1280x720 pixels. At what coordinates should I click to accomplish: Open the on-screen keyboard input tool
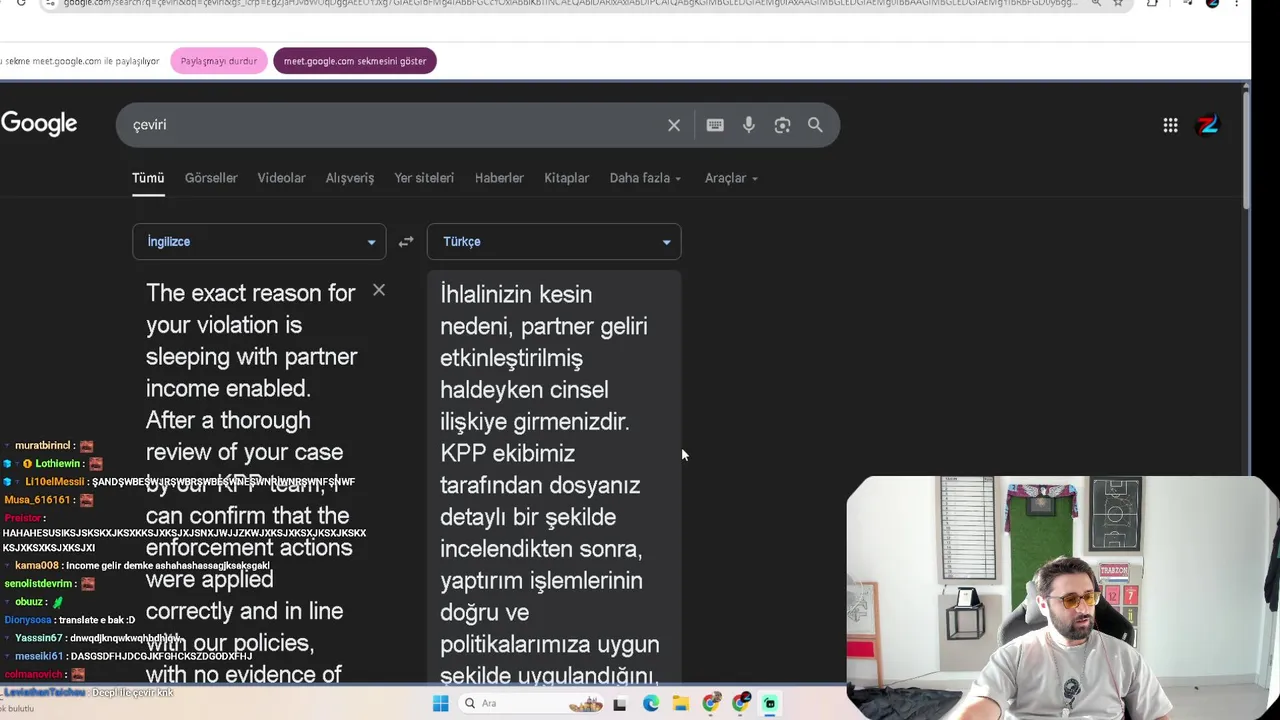(x=715, y=125)
